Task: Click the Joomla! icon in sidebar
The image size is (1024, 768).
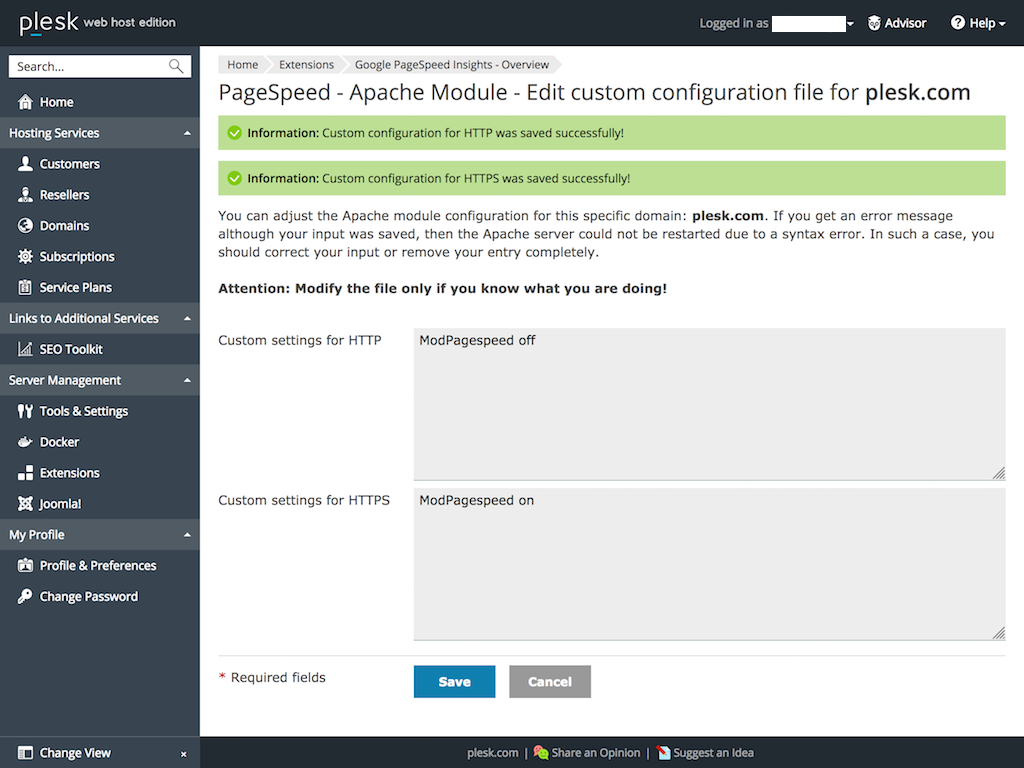Action: [x=26, y=504]
